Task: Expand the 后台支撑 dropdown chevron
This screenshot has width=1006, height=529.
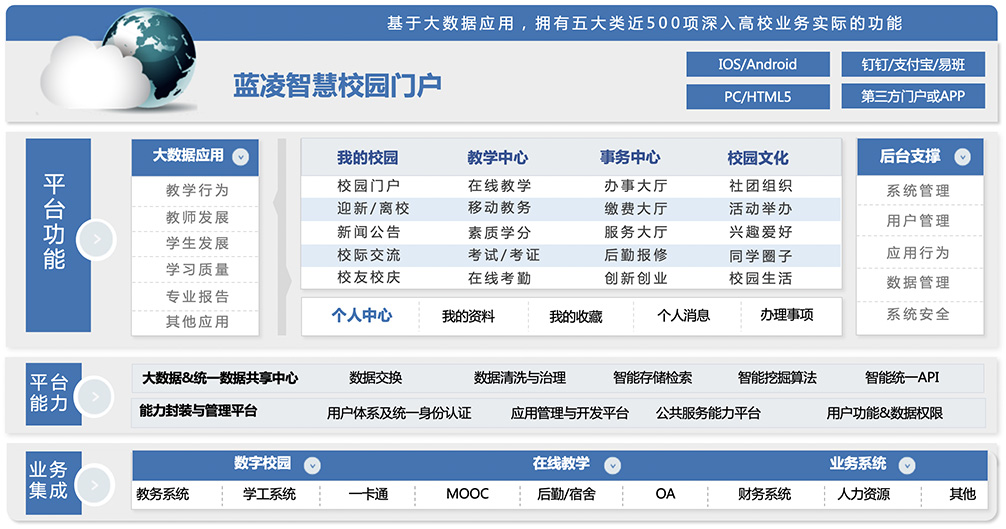Action: coord(962,157)
